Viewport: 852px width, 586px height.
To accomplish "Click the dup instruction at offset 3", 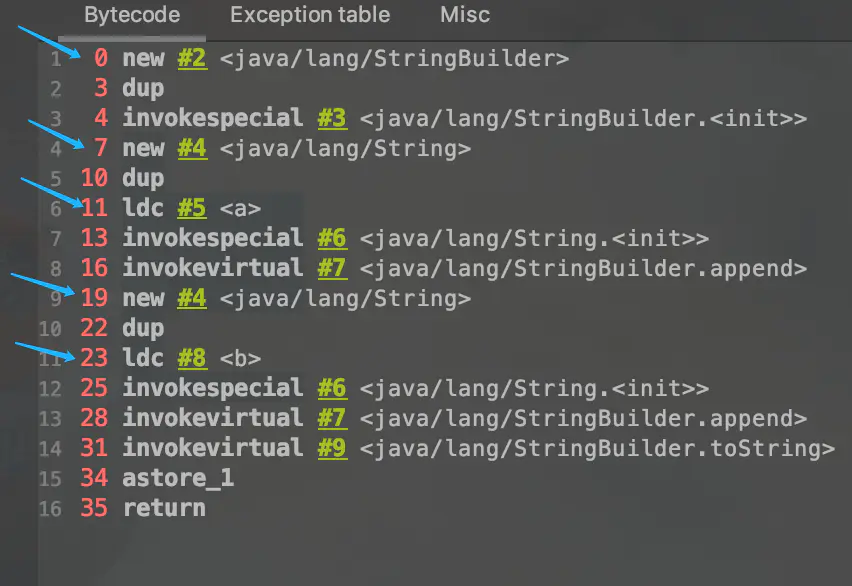I will (x=143, y=89).
